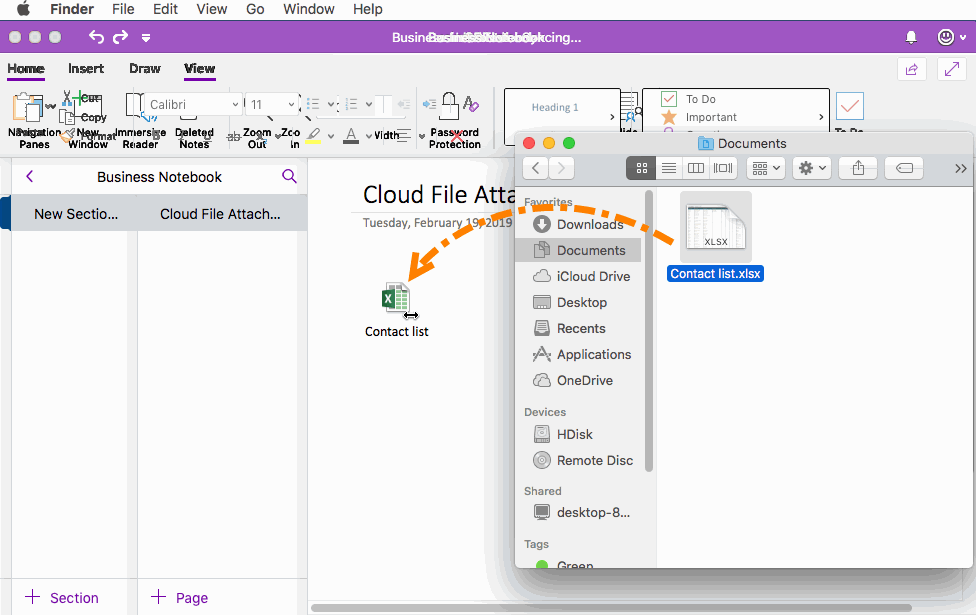Click the Cloud File Atta page title

[439, 194]
